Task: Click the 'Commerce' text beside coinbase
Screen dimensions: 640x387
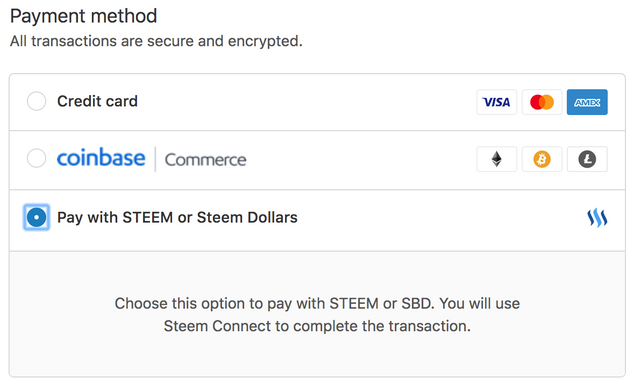Action: pyautogui.click(x=205, y=160)
